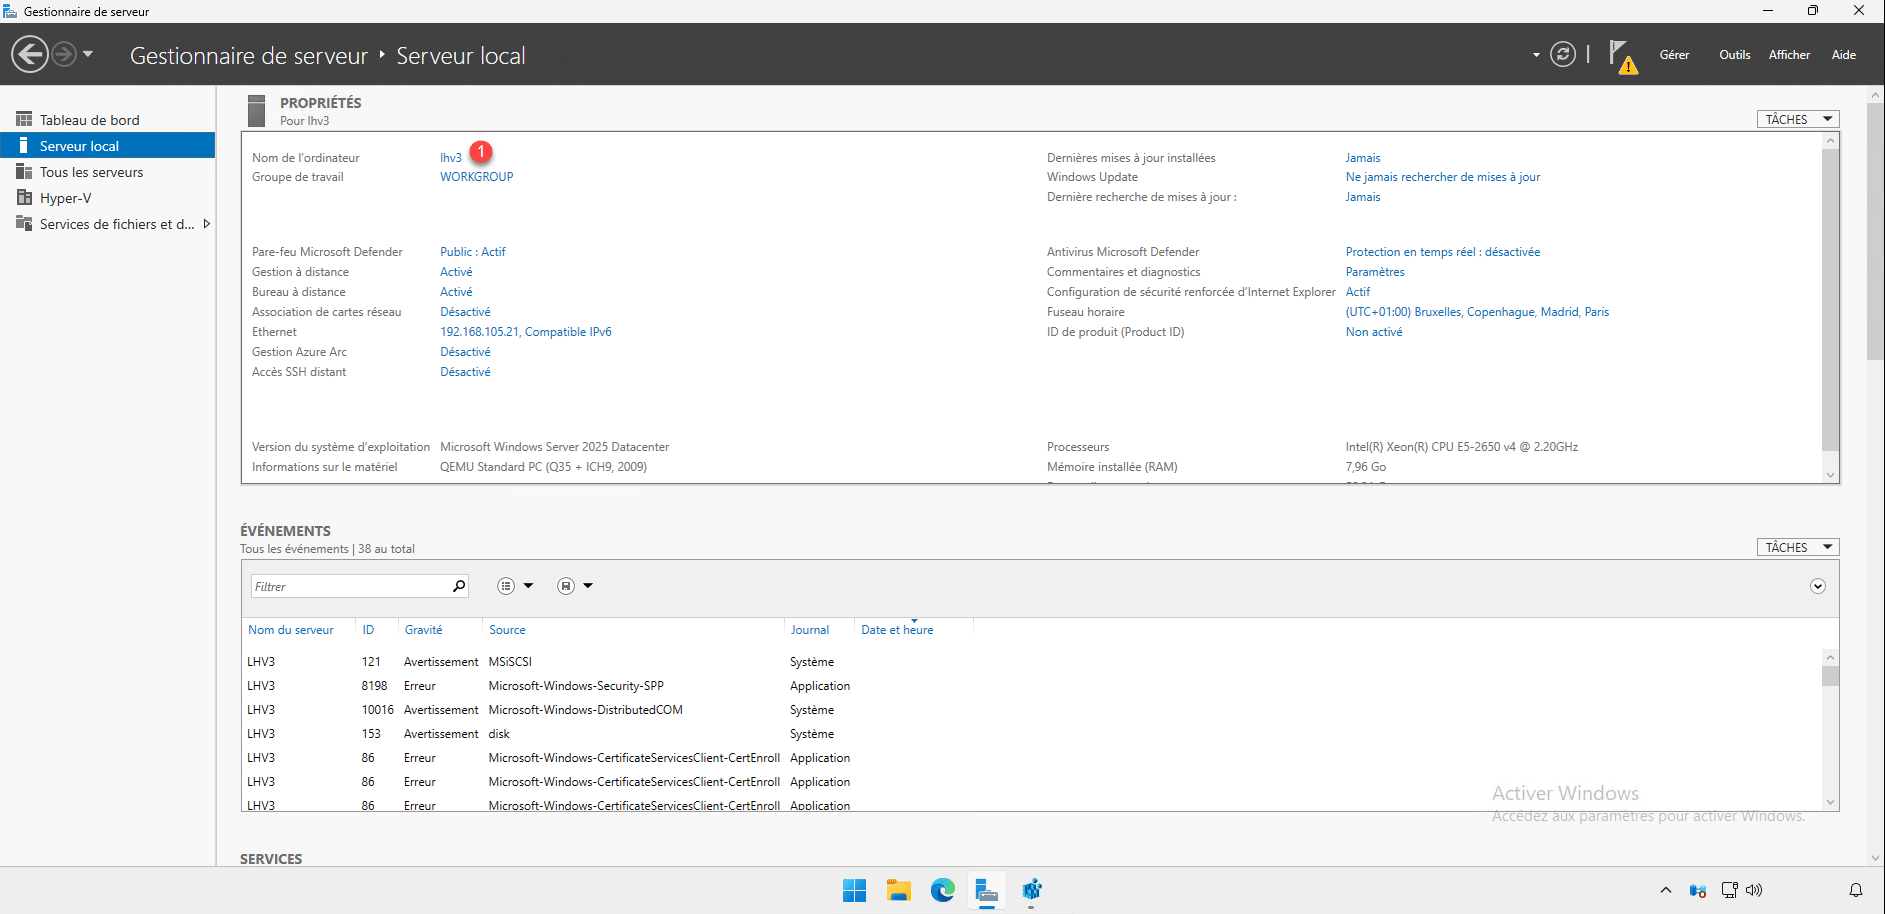Expand events filter panel chevron

tap(1818, 586)
